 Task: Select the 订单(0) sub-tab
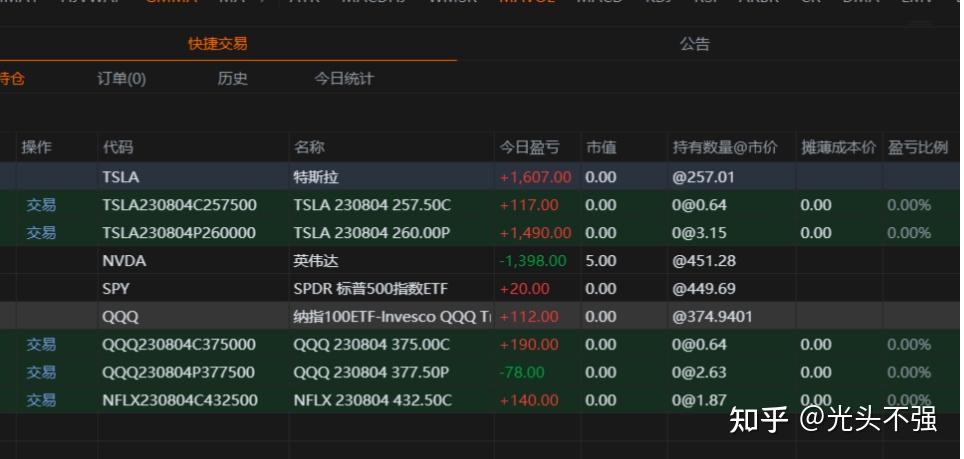tap(122, 79)
